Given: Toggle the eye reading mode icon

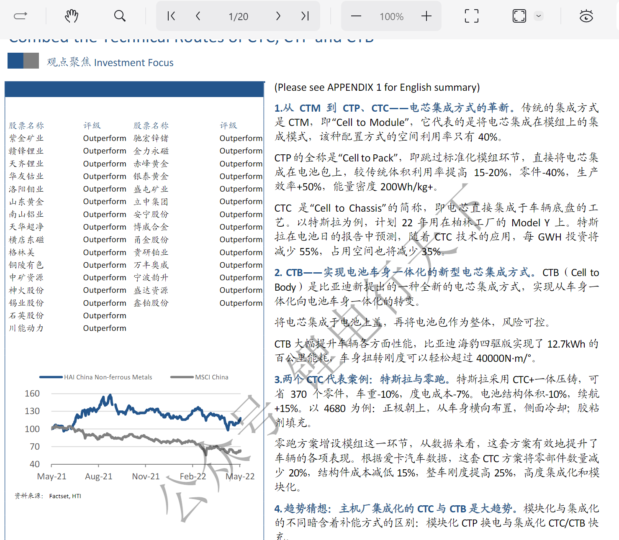Looking at the screenshot, I should pos(587,16).
